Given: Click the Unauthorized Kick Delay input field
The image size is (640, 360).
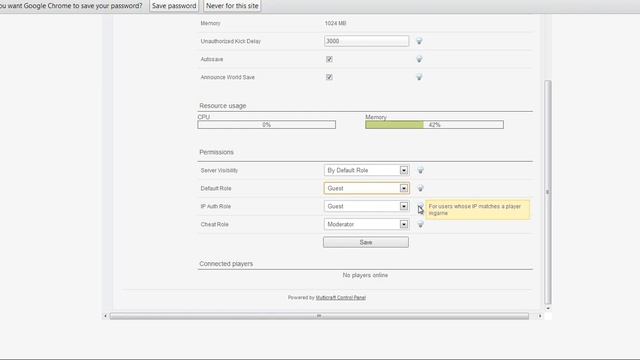Looking at the screenshot, I should tap(366, 41).
